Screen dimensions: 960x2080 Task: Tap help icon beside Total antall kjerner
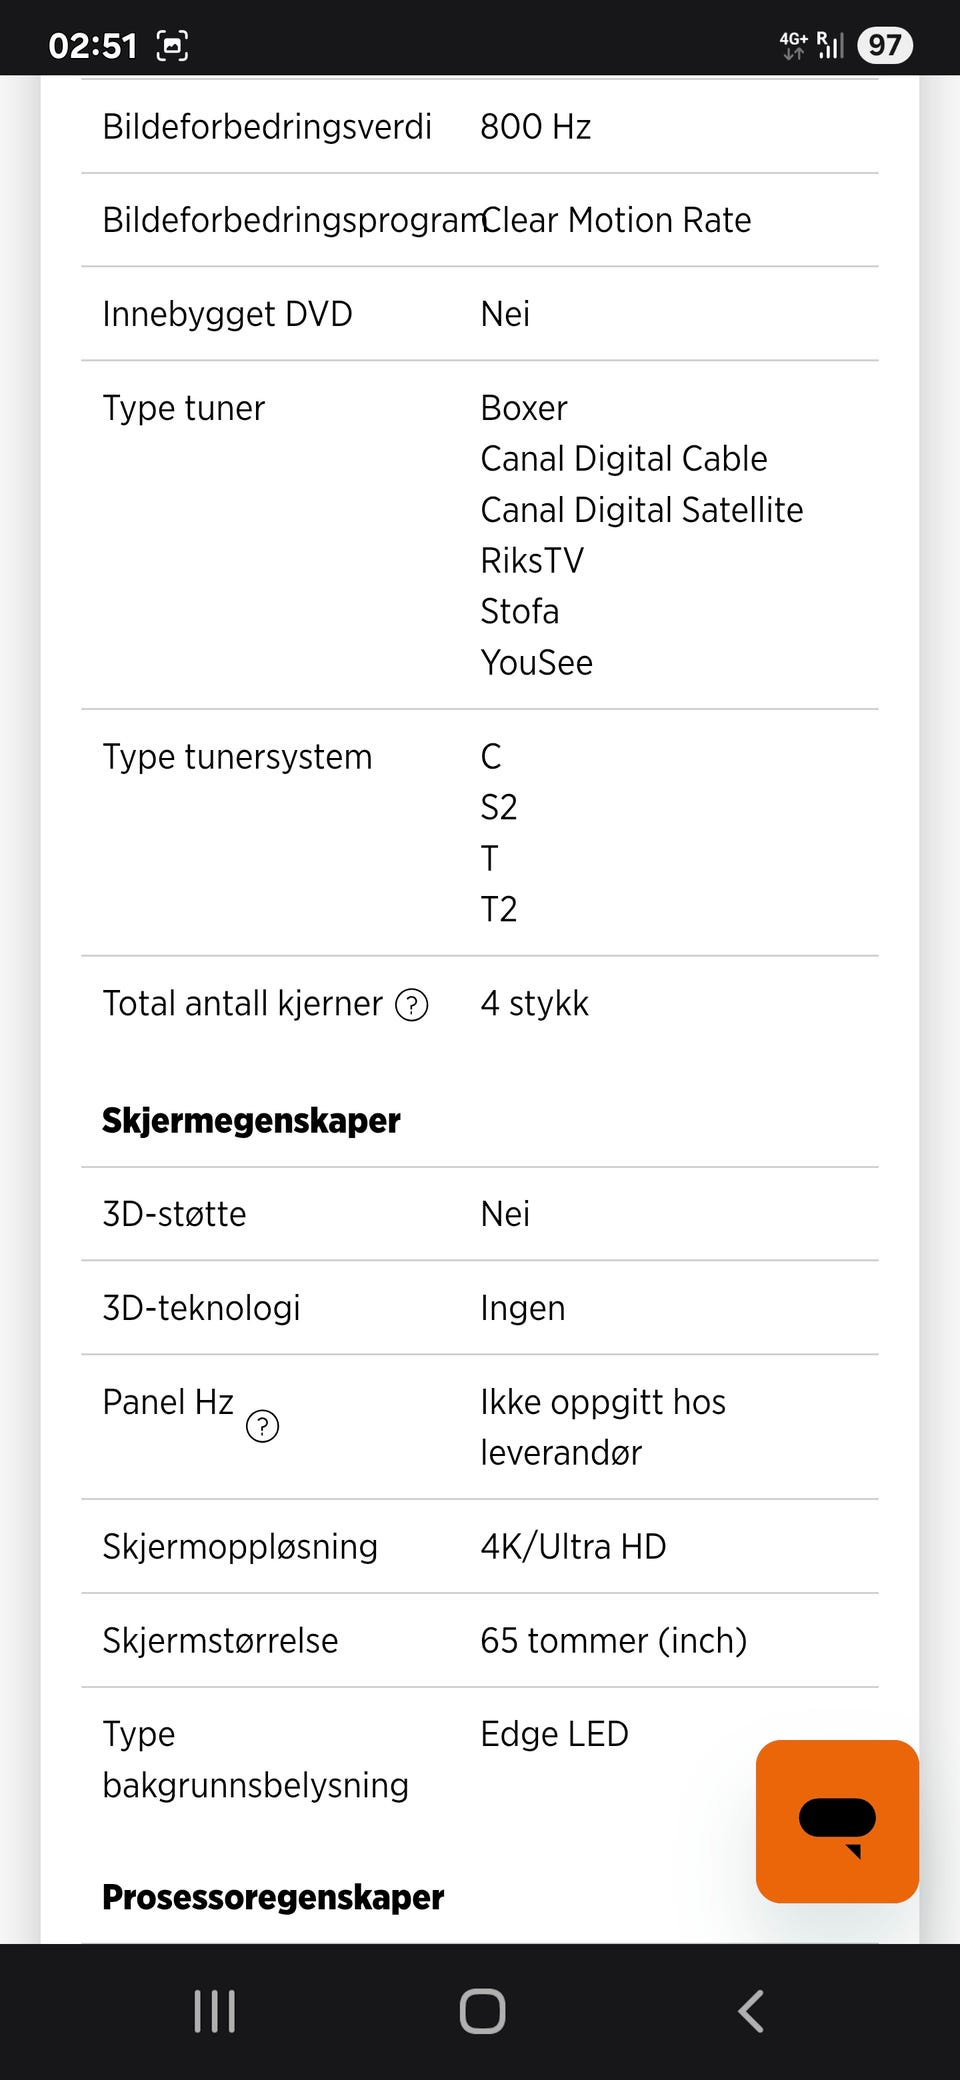click(412, 1004)
